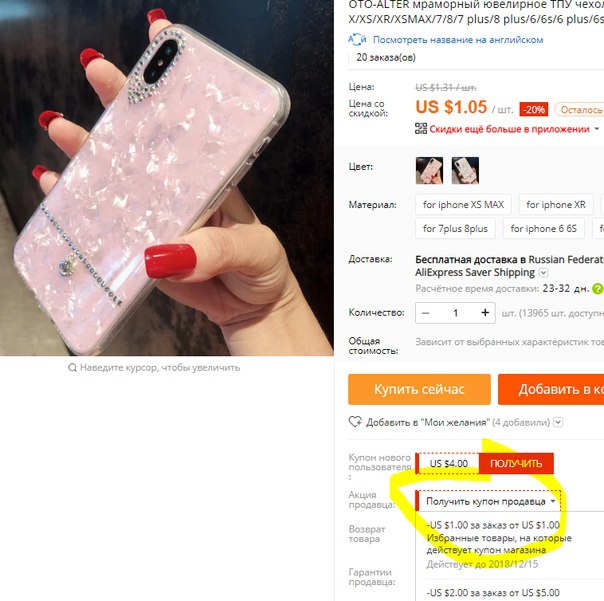Click the translate icon beside English title link

coord(357,39)
